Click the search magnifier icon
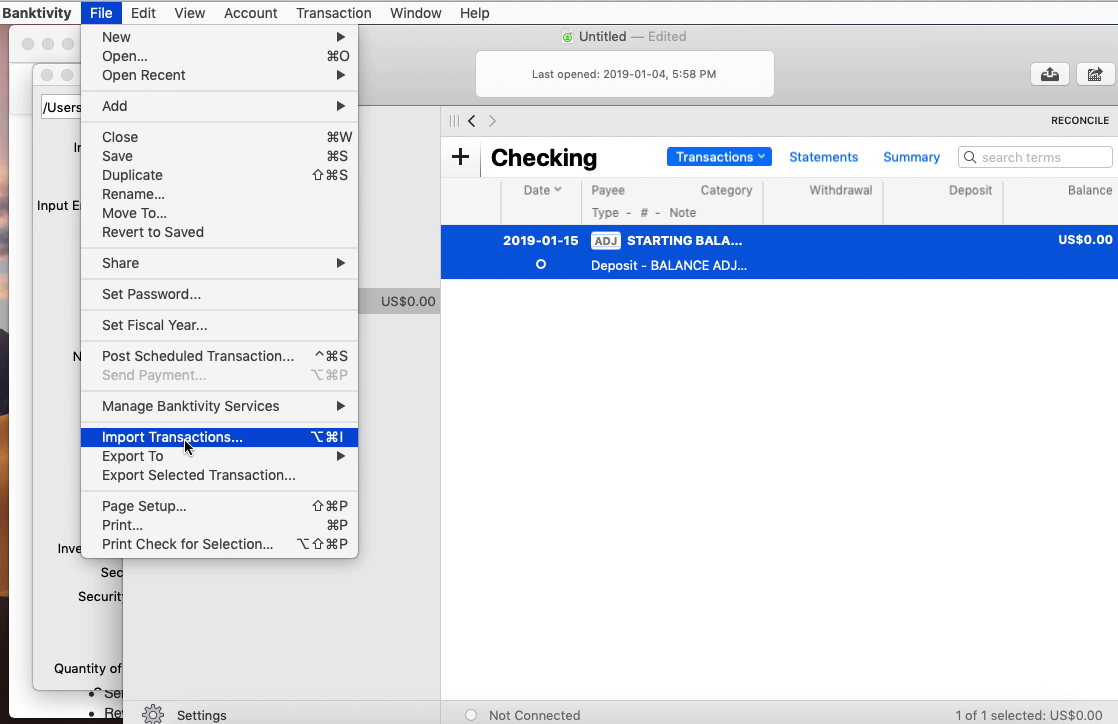The width and height of the screenshot is (1118, 724). (970, 157)
